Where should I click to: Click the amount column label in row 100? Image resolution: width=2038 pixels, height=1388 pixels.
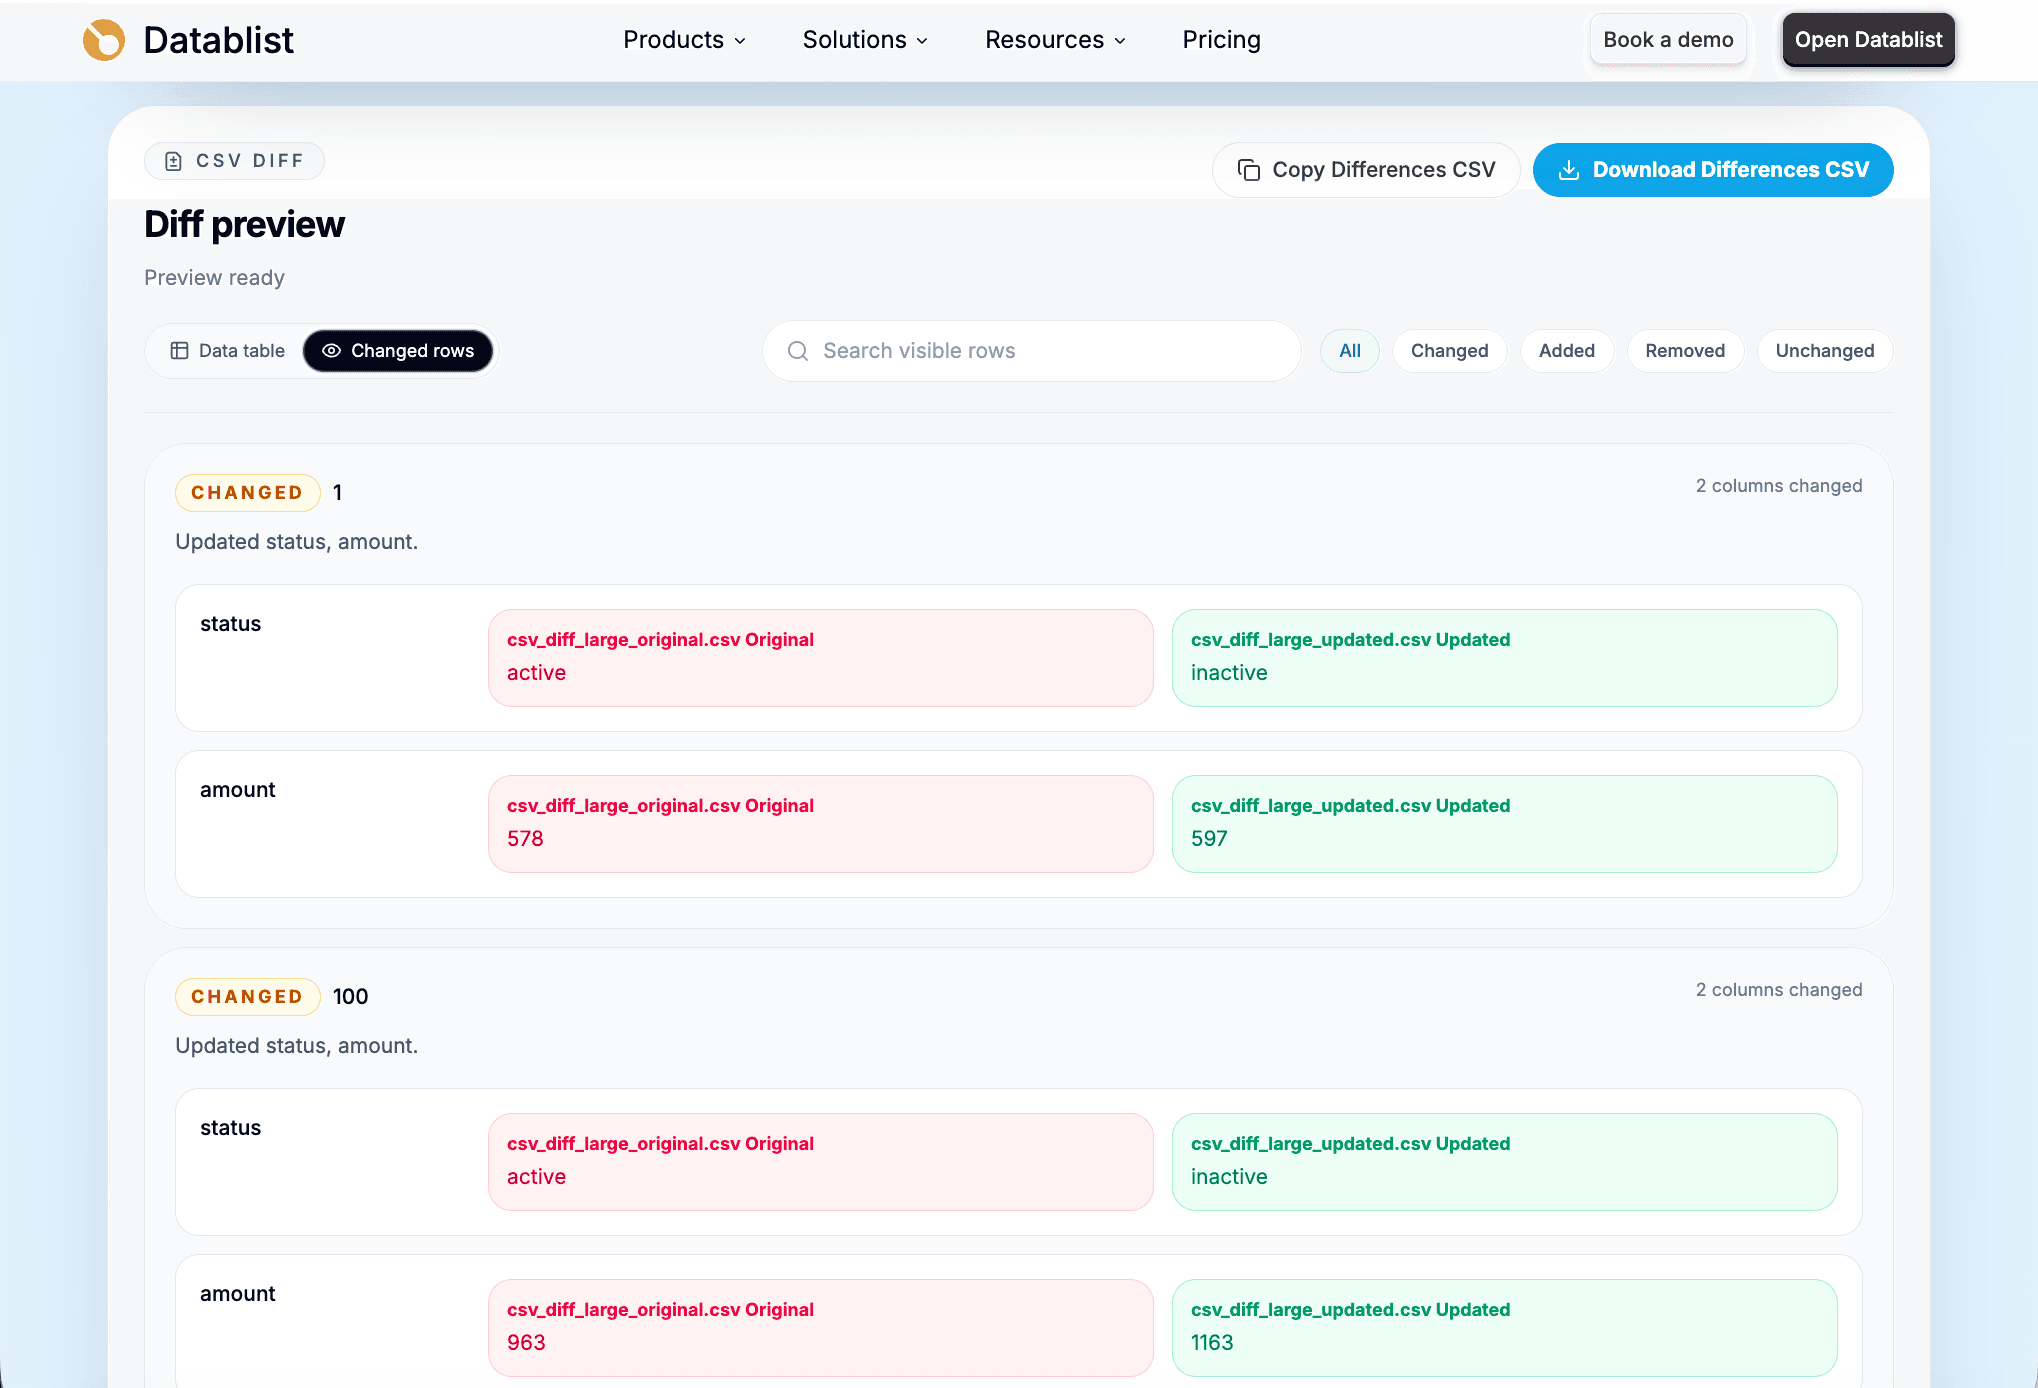237,1294
